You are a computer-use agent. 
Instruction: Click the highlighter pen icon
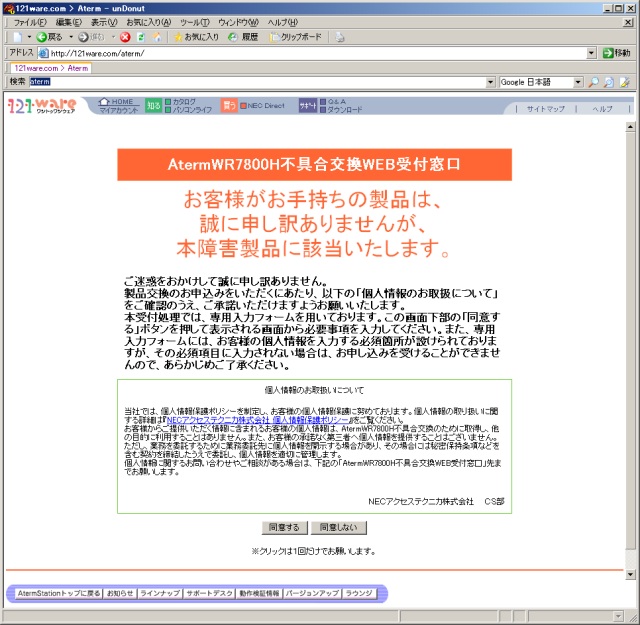(x=624, y=82)
